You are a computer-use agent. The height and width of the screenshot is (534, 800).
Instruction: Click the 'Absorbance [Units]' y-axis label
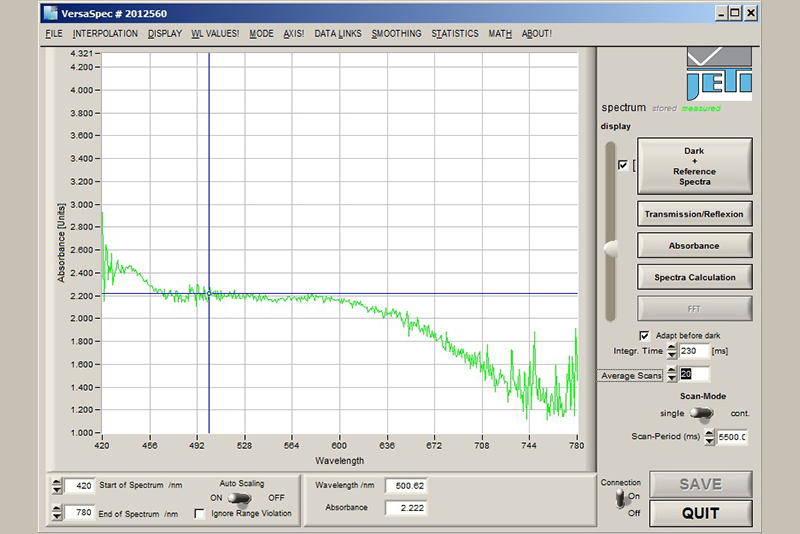pos(61,243)
